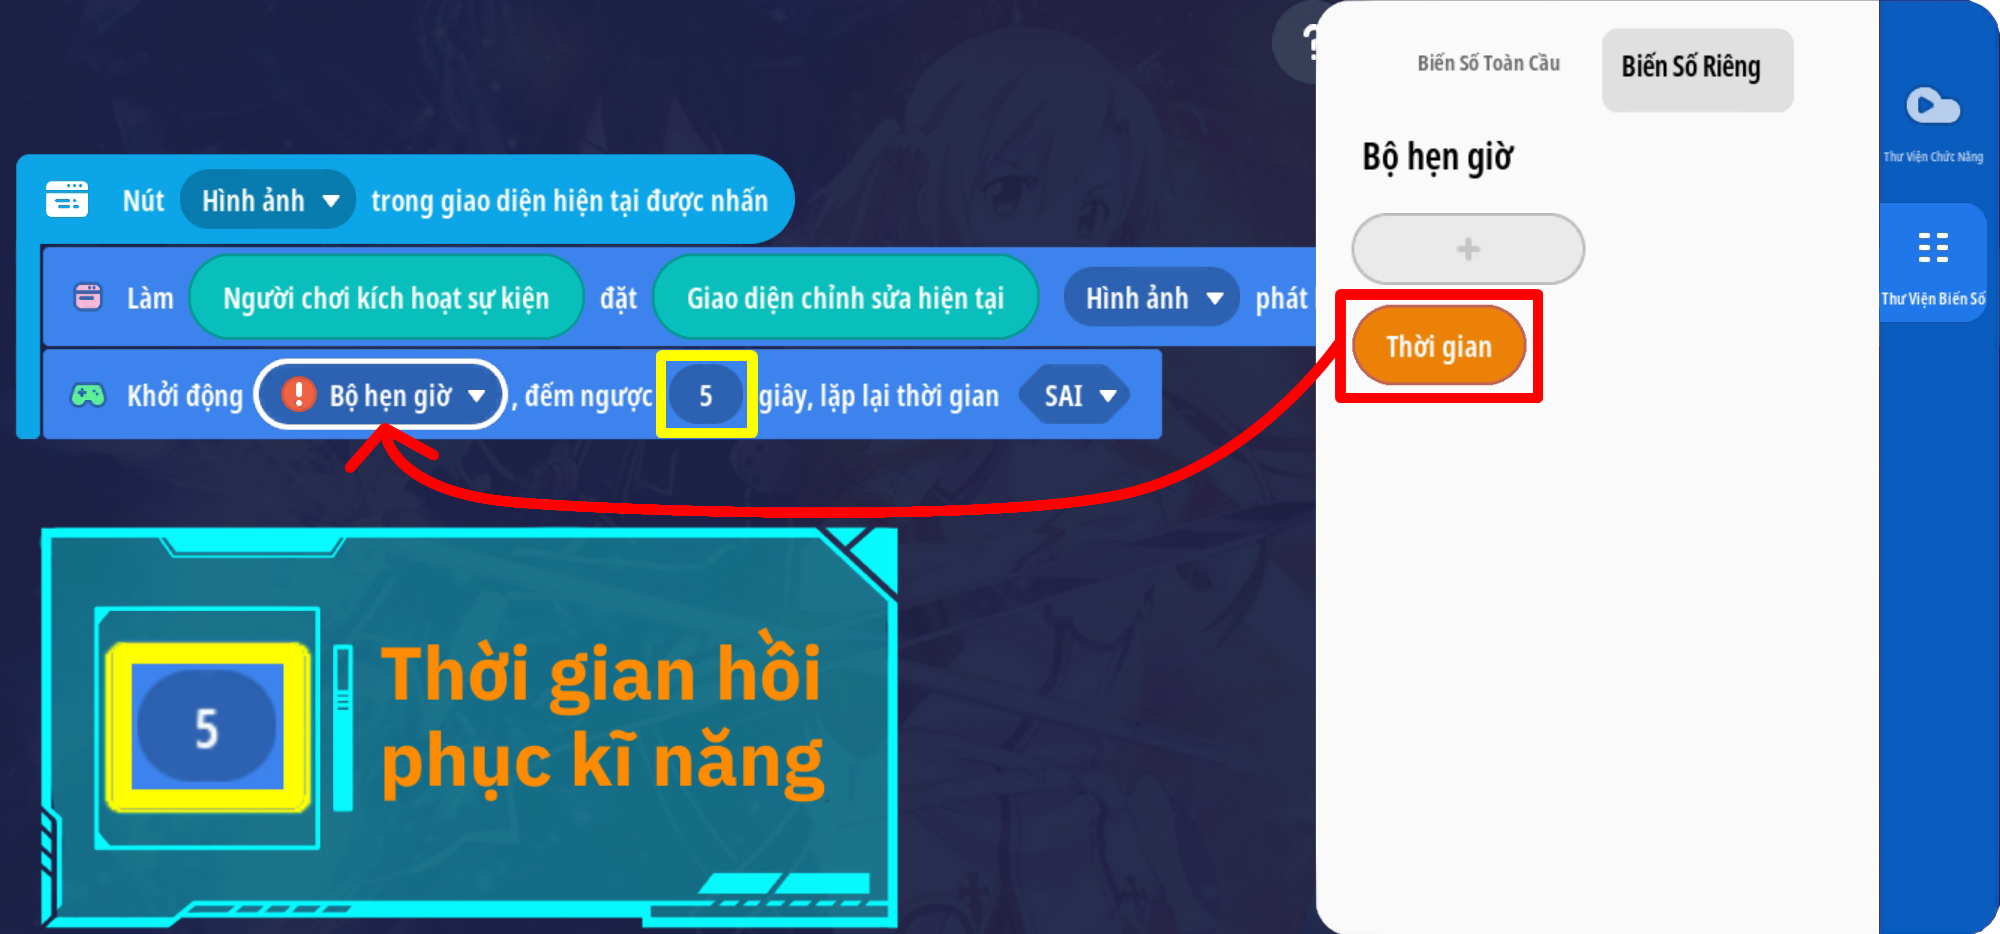Select the orange Thời gian variable
The width and height of the screenshot is (2000, 934).
(1438, 346)
